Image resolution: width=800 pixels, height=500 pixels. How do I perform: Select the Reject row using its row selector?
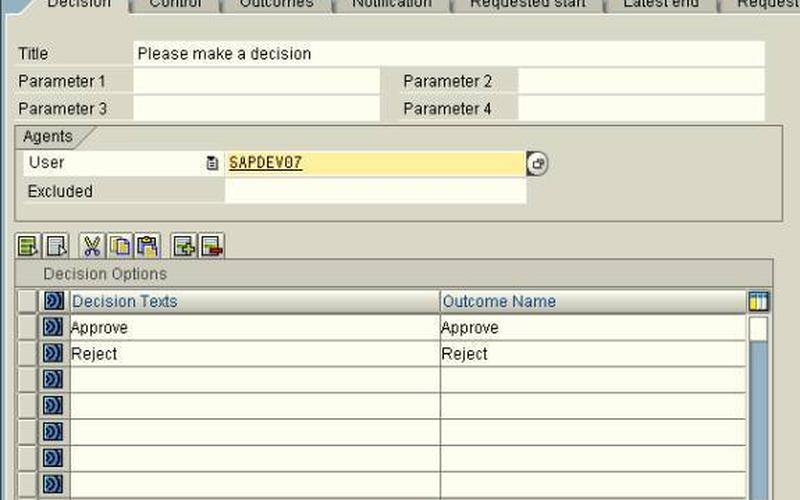click(x=27, y=354)
